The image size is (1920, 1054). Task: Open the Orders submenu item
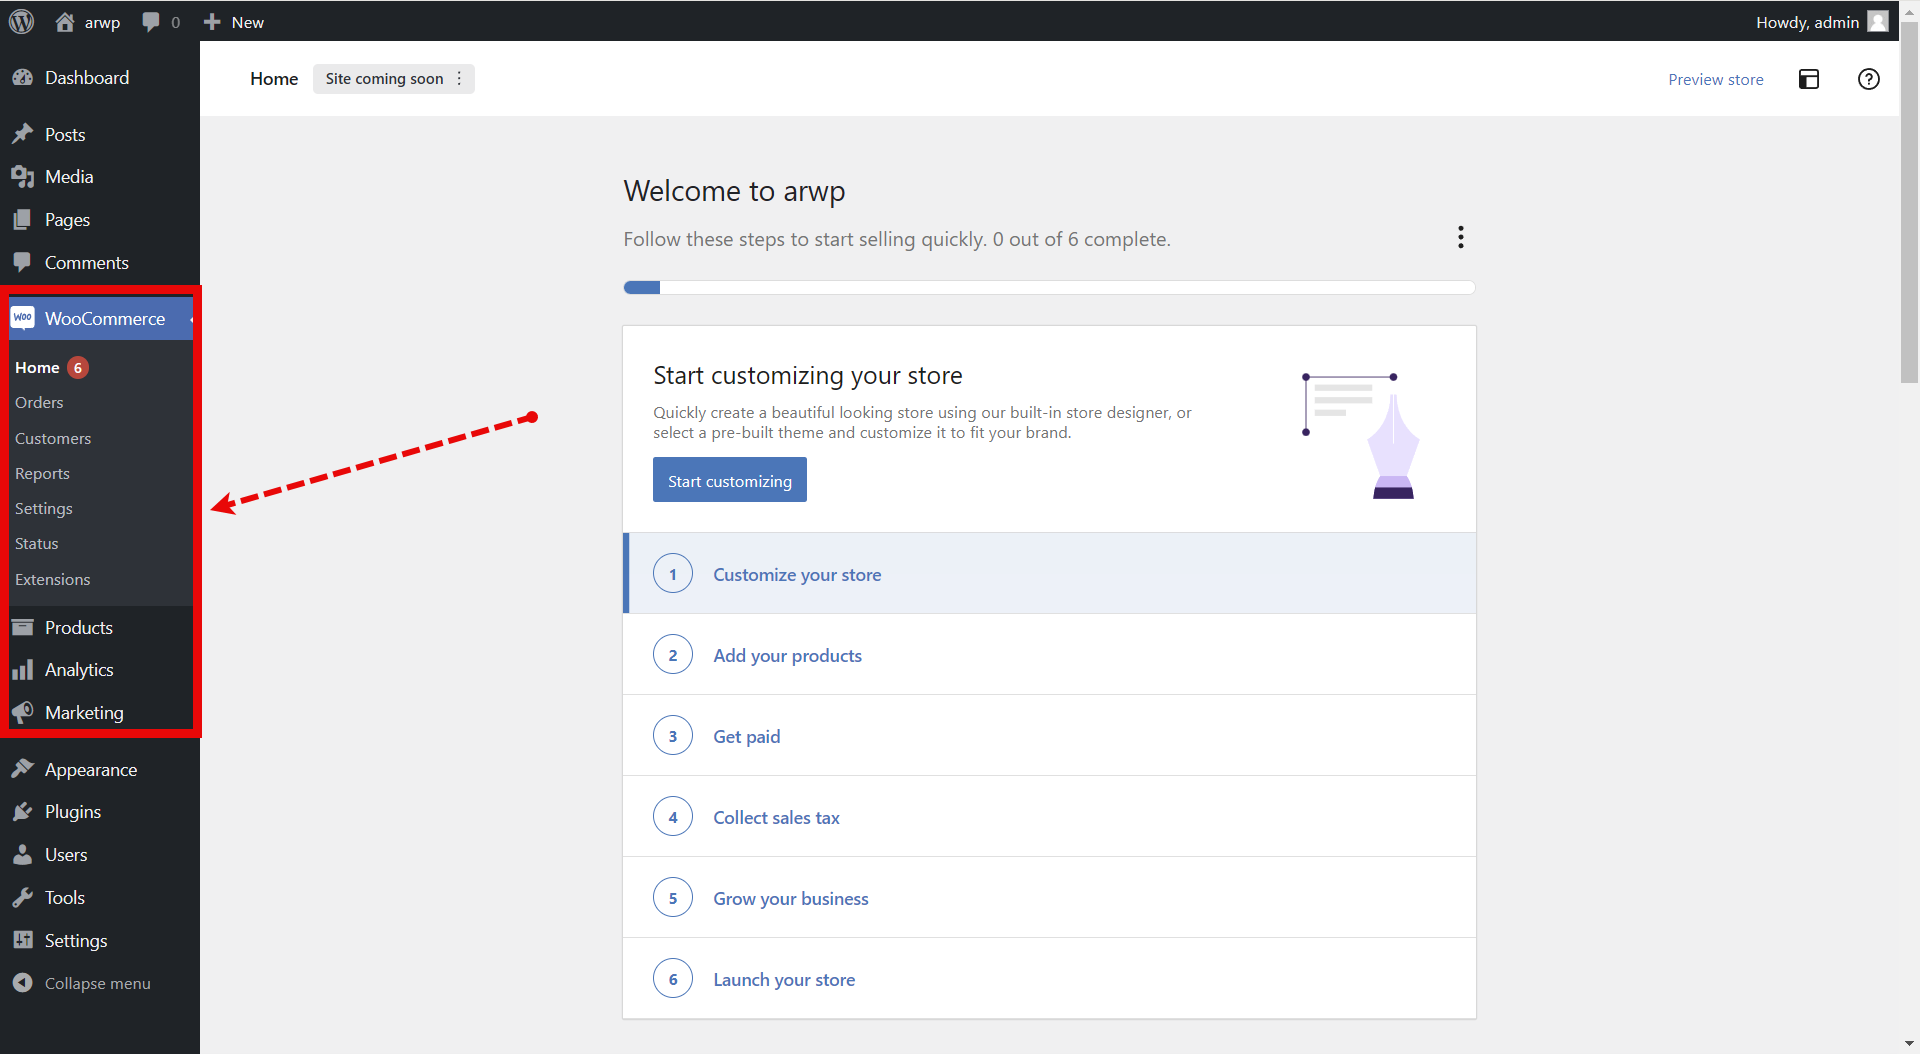tap(39, 403)
